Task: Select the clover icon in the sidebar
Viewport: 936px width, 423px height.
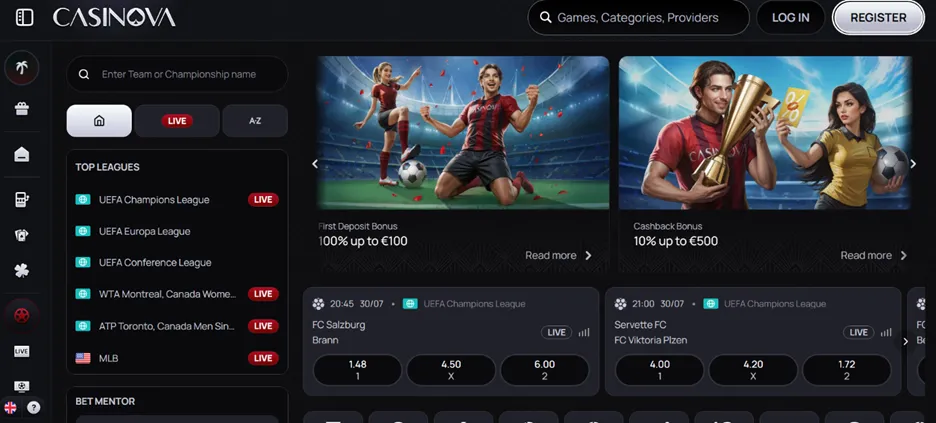Action: tap(22, 270)
